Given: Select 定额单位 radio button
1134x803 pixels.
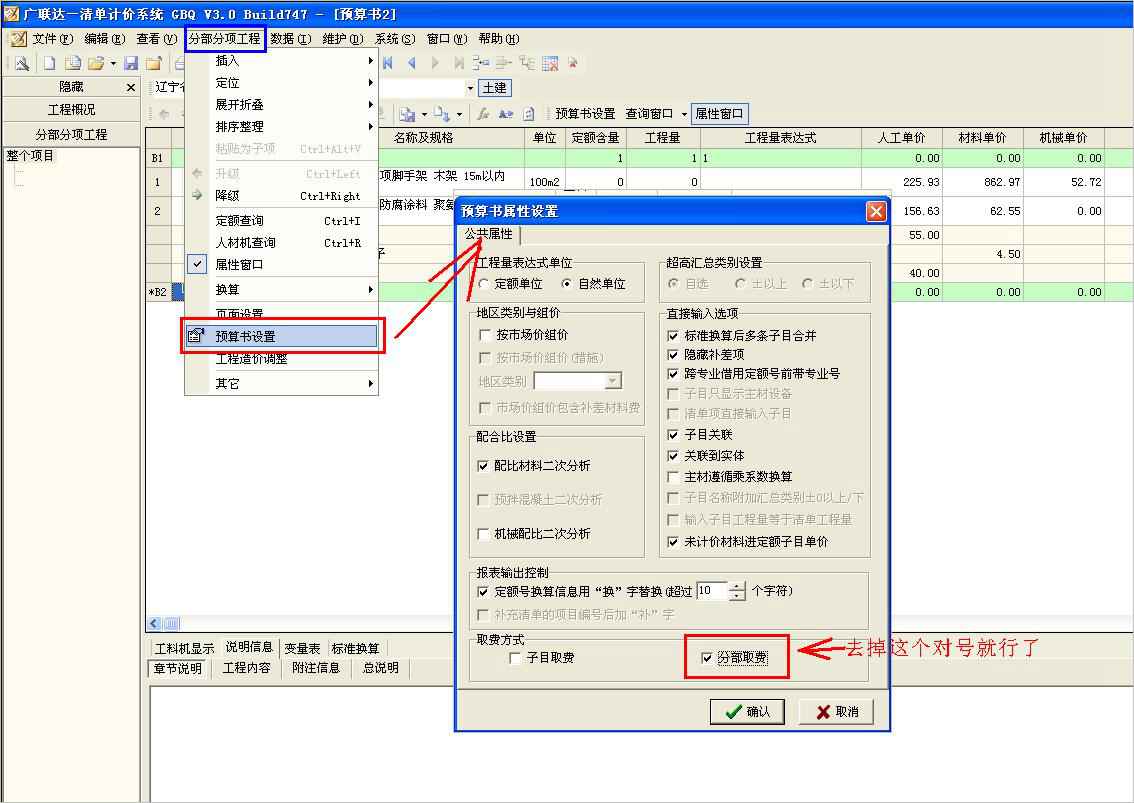Looking at the screenshot, I should pyautogui.click(x=483, y=284).
